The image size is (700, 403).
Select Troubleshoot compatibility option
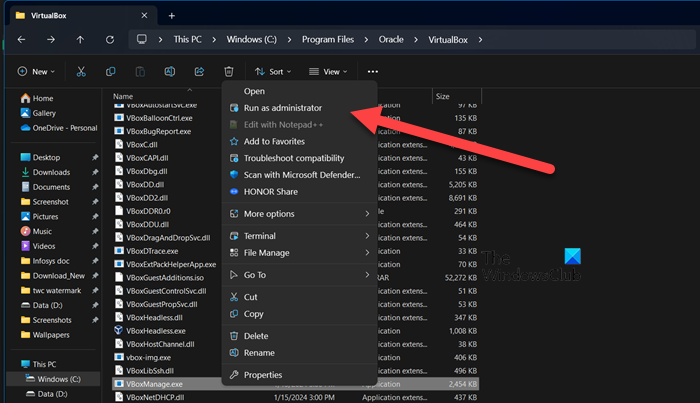pyautogui.click(x=293, y=158)
